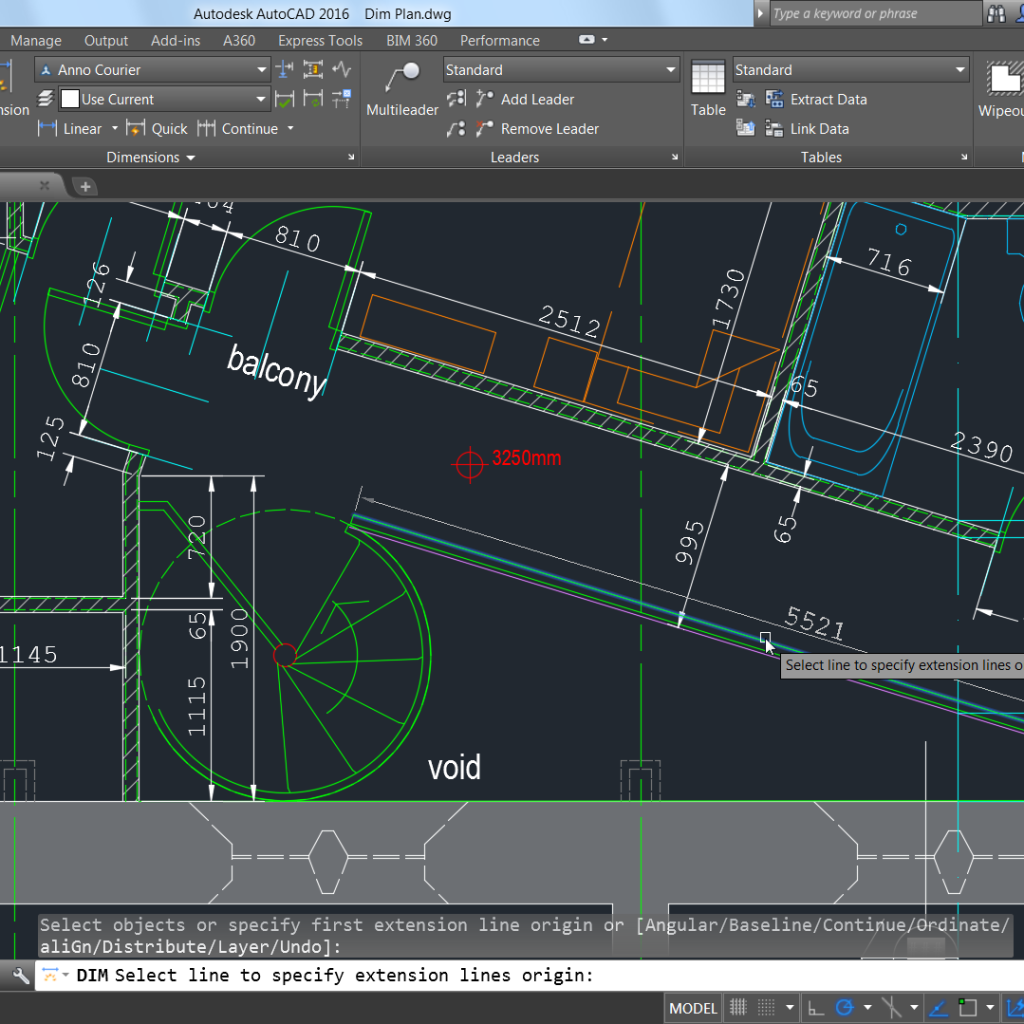Expand the Linear dimension type arrow
Viewport: 1024px width, 1024px height.
114,128
